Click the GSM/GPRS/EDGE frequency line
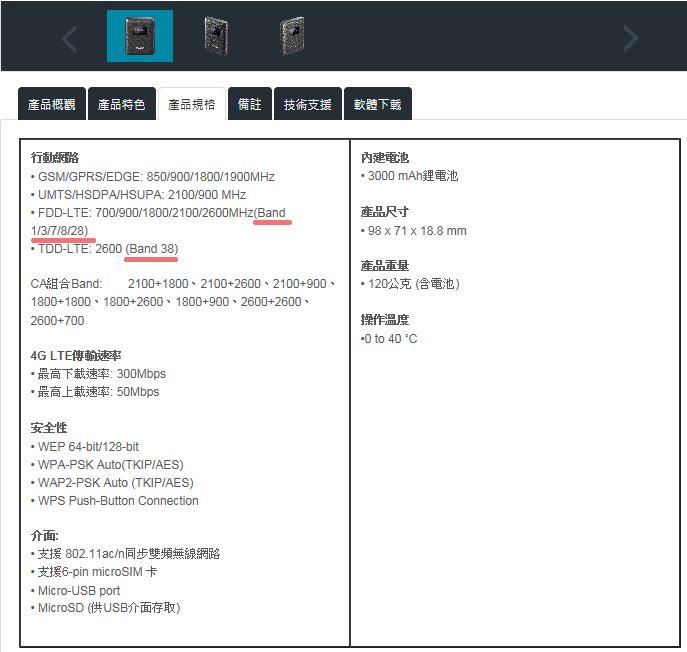Image resolution: width=687 pixels, height=652 pixels. pyautogui.click(x=152, y=177)
